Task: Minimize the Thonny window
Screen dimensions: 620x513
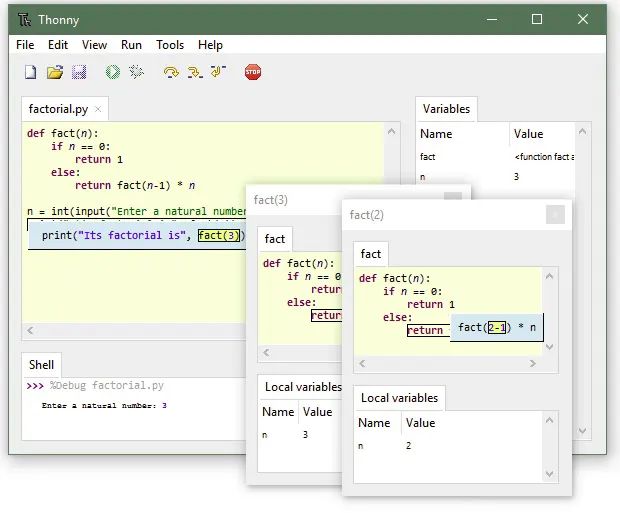Action: [492, 19]
